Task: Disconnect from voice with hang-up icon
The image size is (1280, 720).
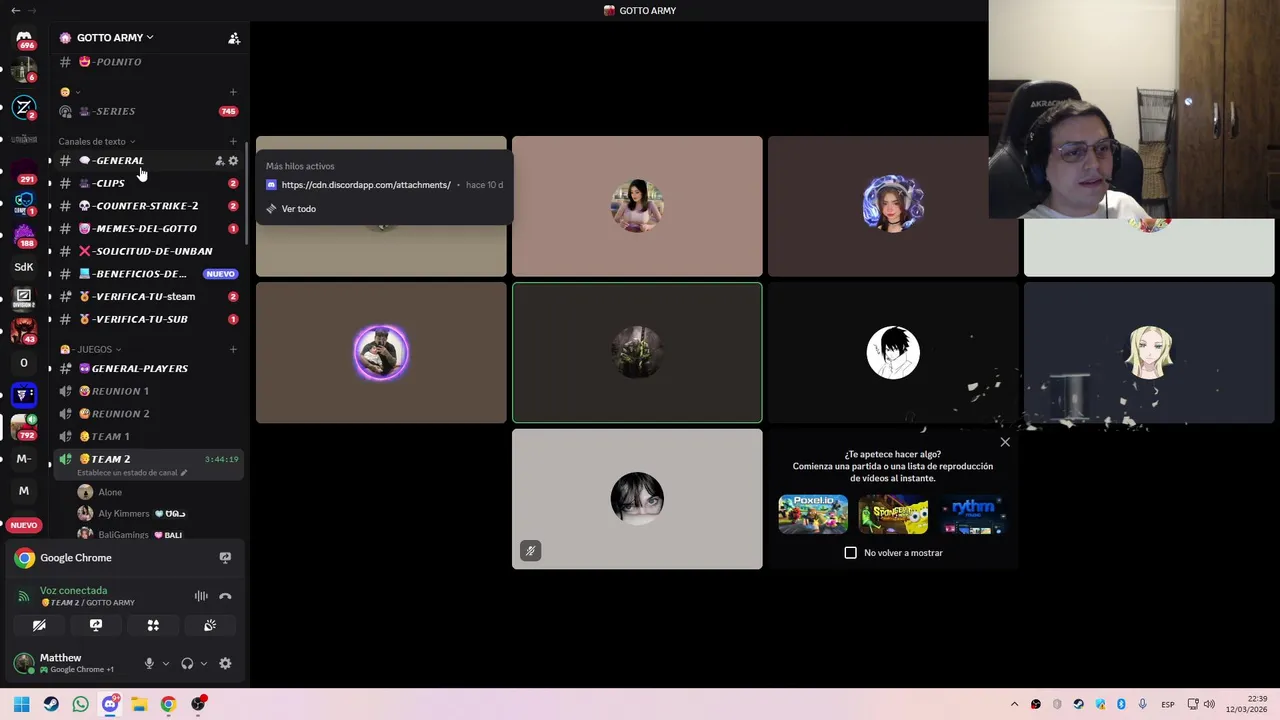Action: pos(225,596)
